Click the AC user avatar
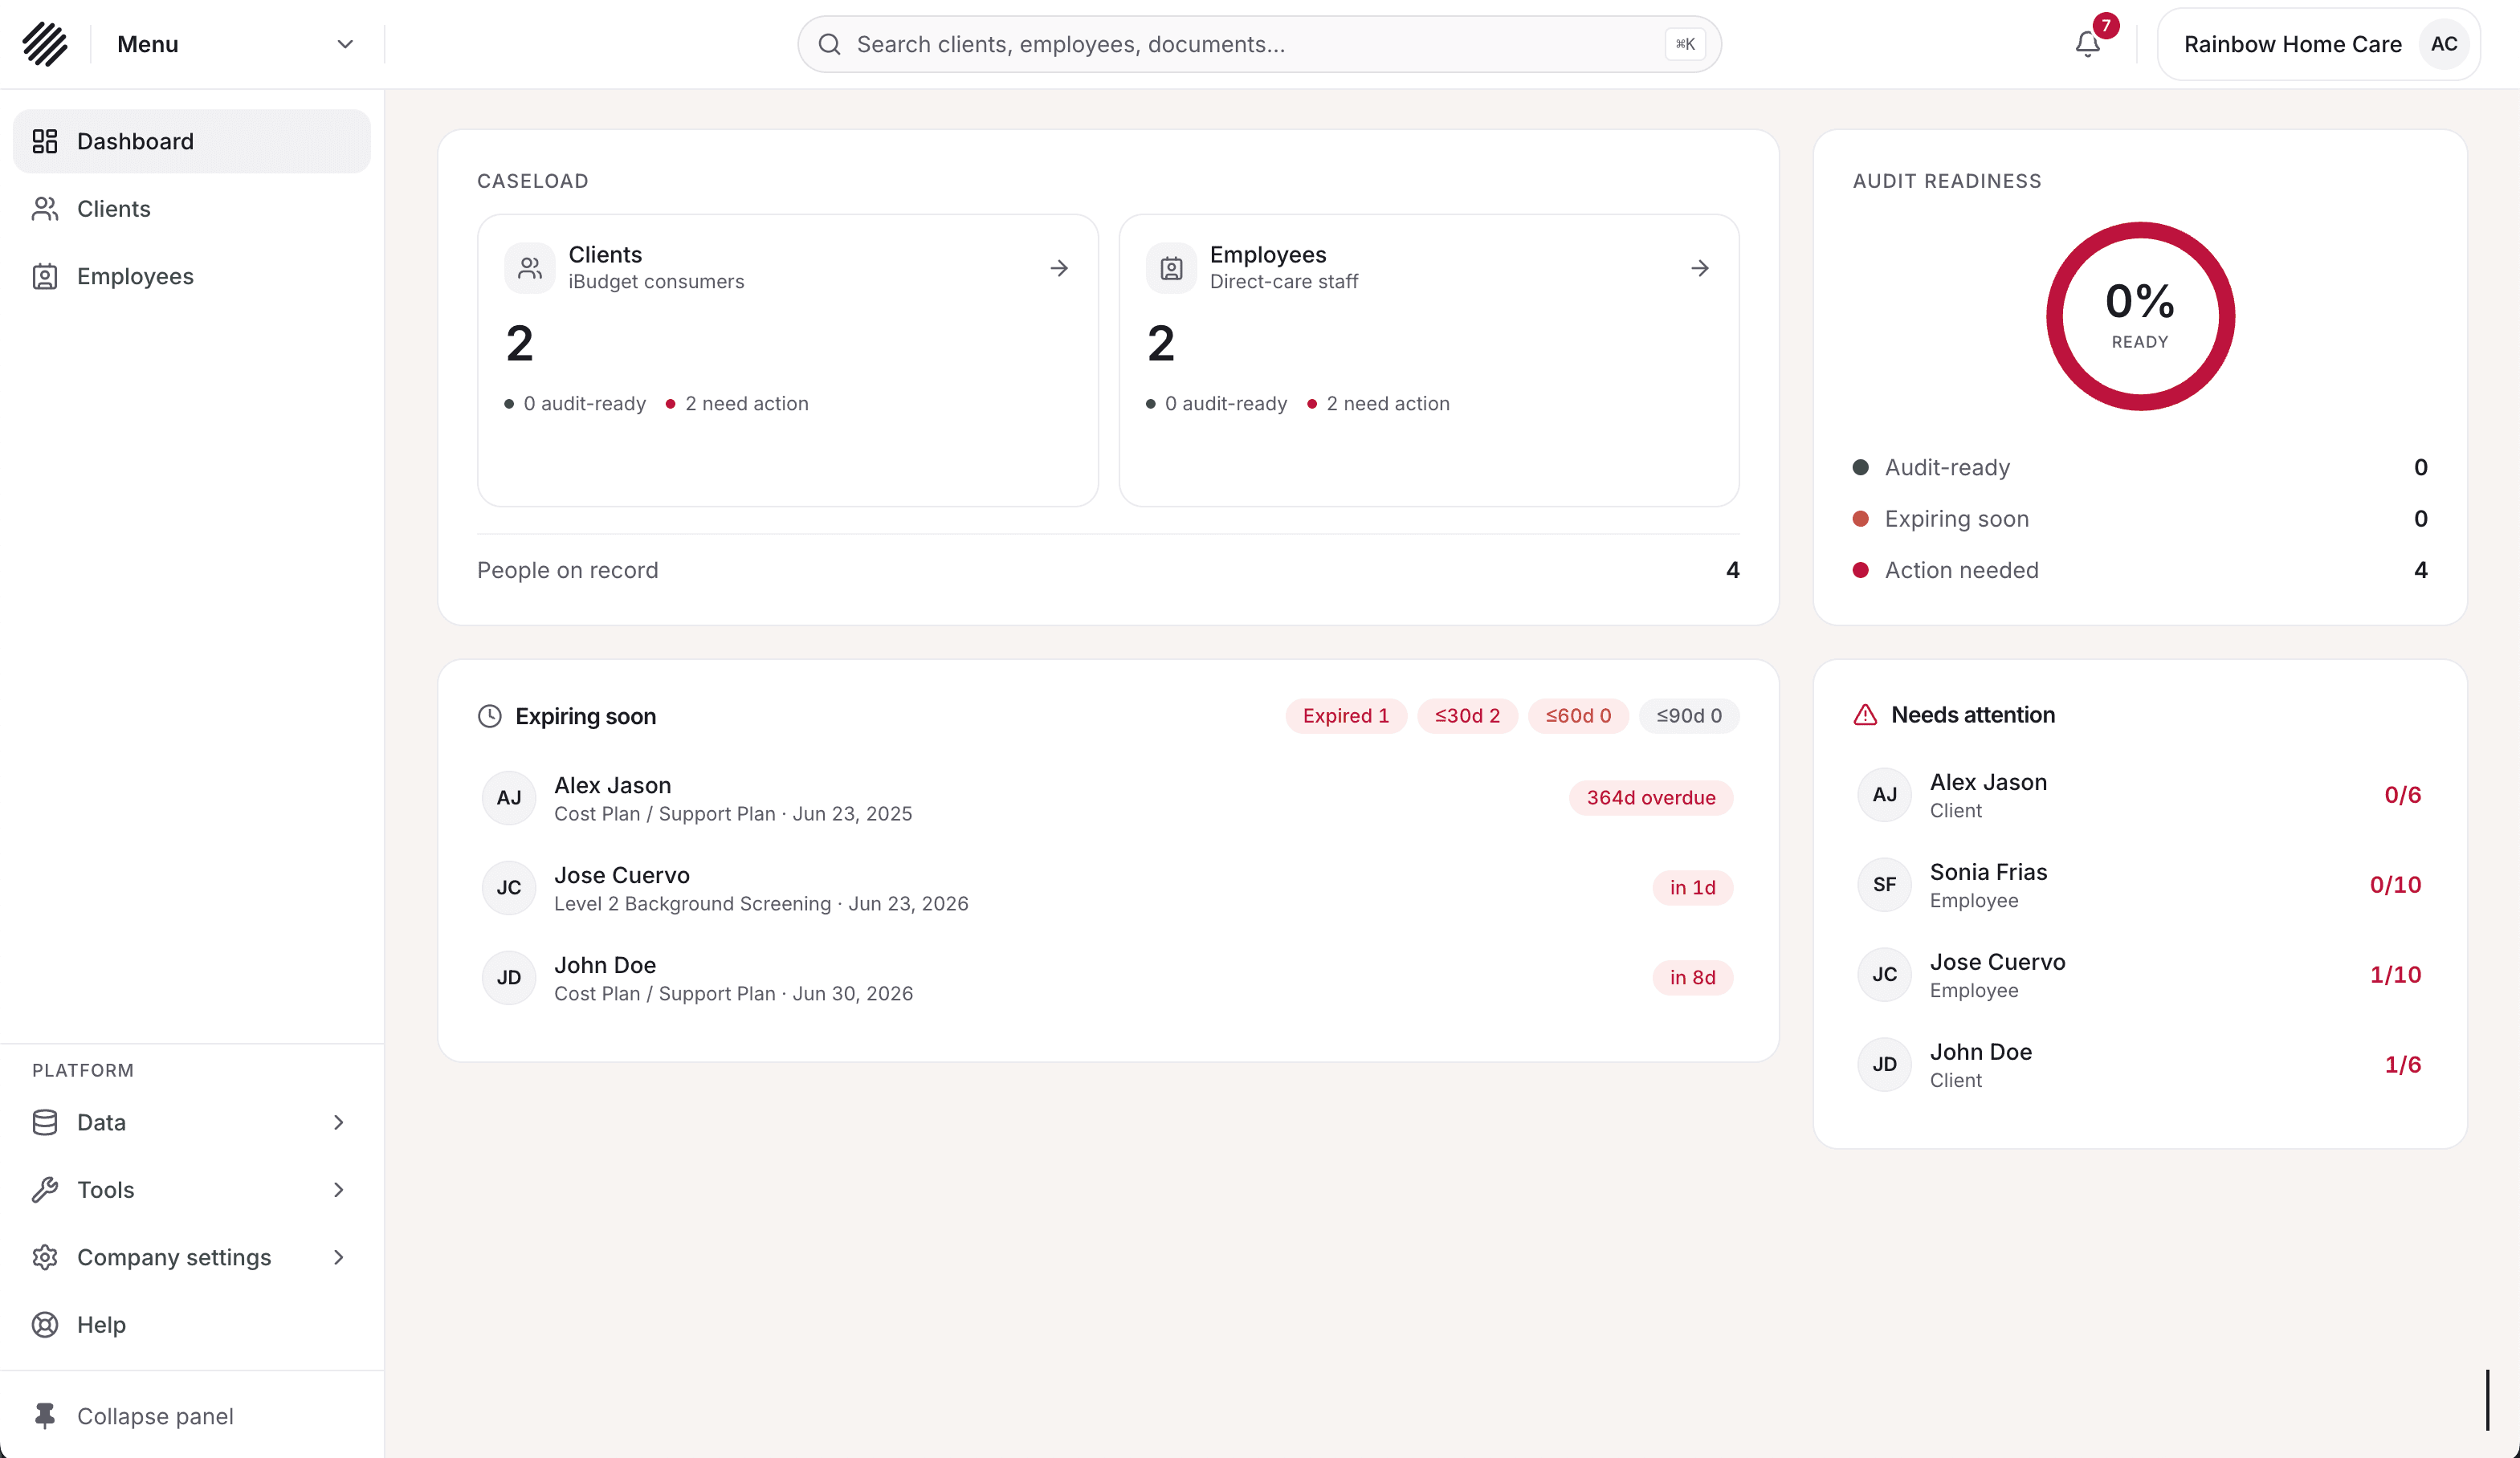 click(2444, 44)
